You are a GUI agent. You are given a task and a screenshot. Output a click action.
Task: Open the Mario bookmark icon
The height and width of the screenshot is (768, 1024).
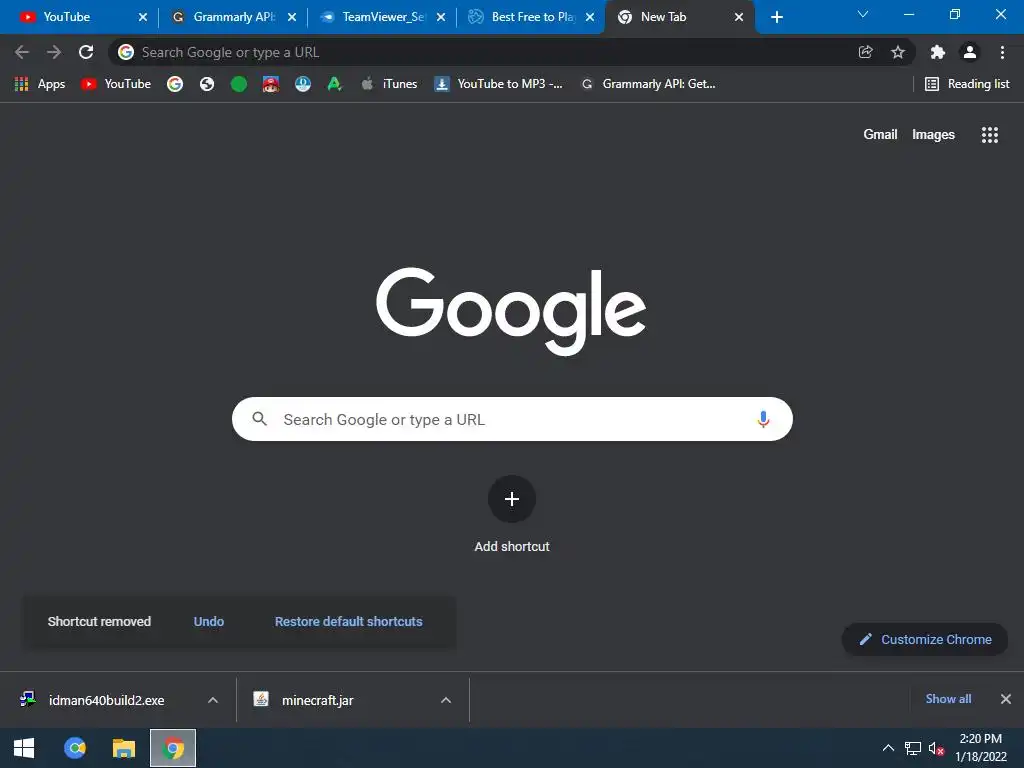pos(271,84)
